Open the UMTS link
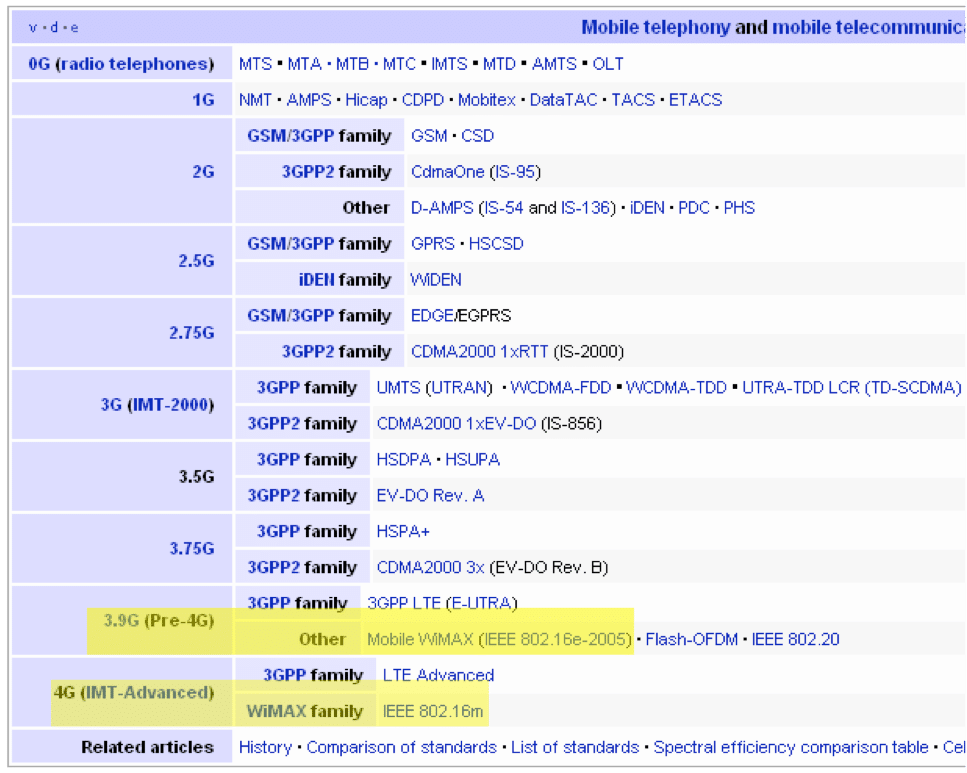 [398, 387]
